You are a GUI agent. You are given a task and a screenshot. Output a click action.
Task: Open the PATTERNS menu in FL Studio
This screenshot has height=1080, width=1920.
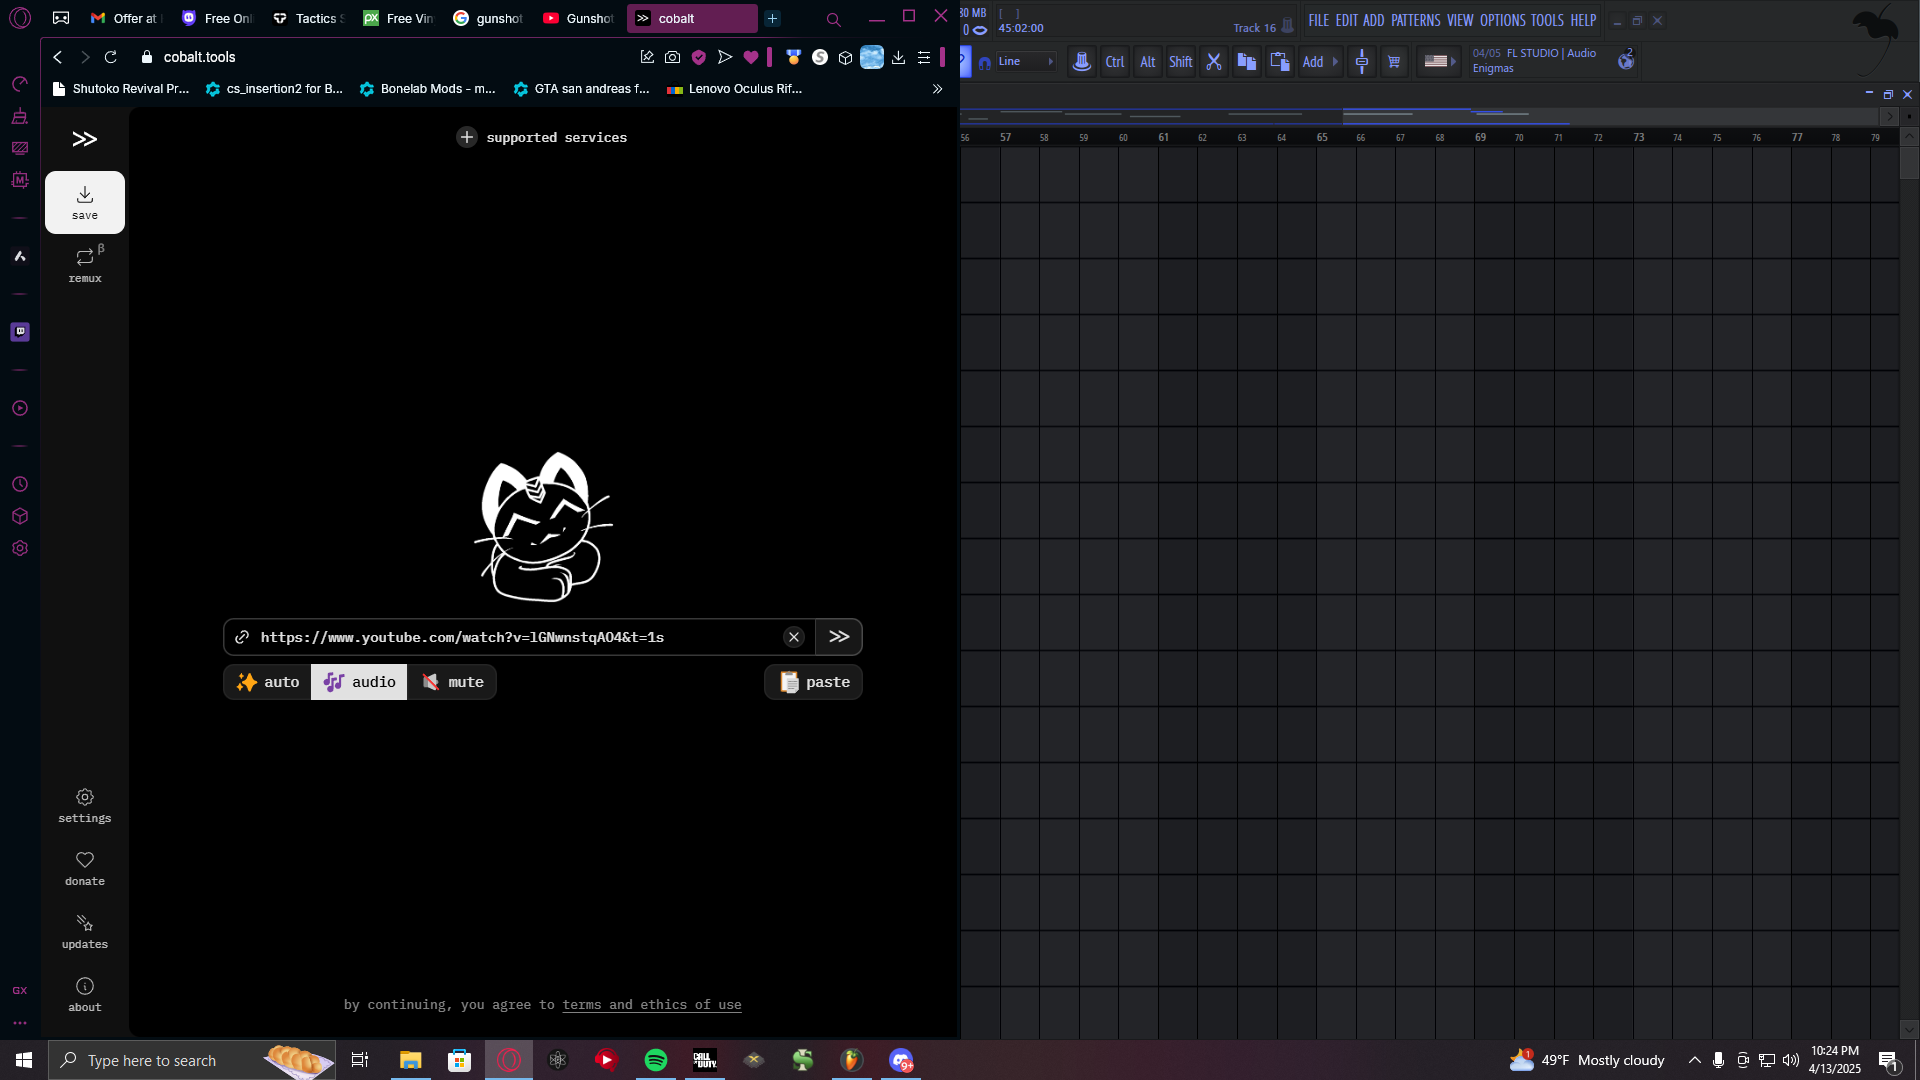[x=1415, y=20]
